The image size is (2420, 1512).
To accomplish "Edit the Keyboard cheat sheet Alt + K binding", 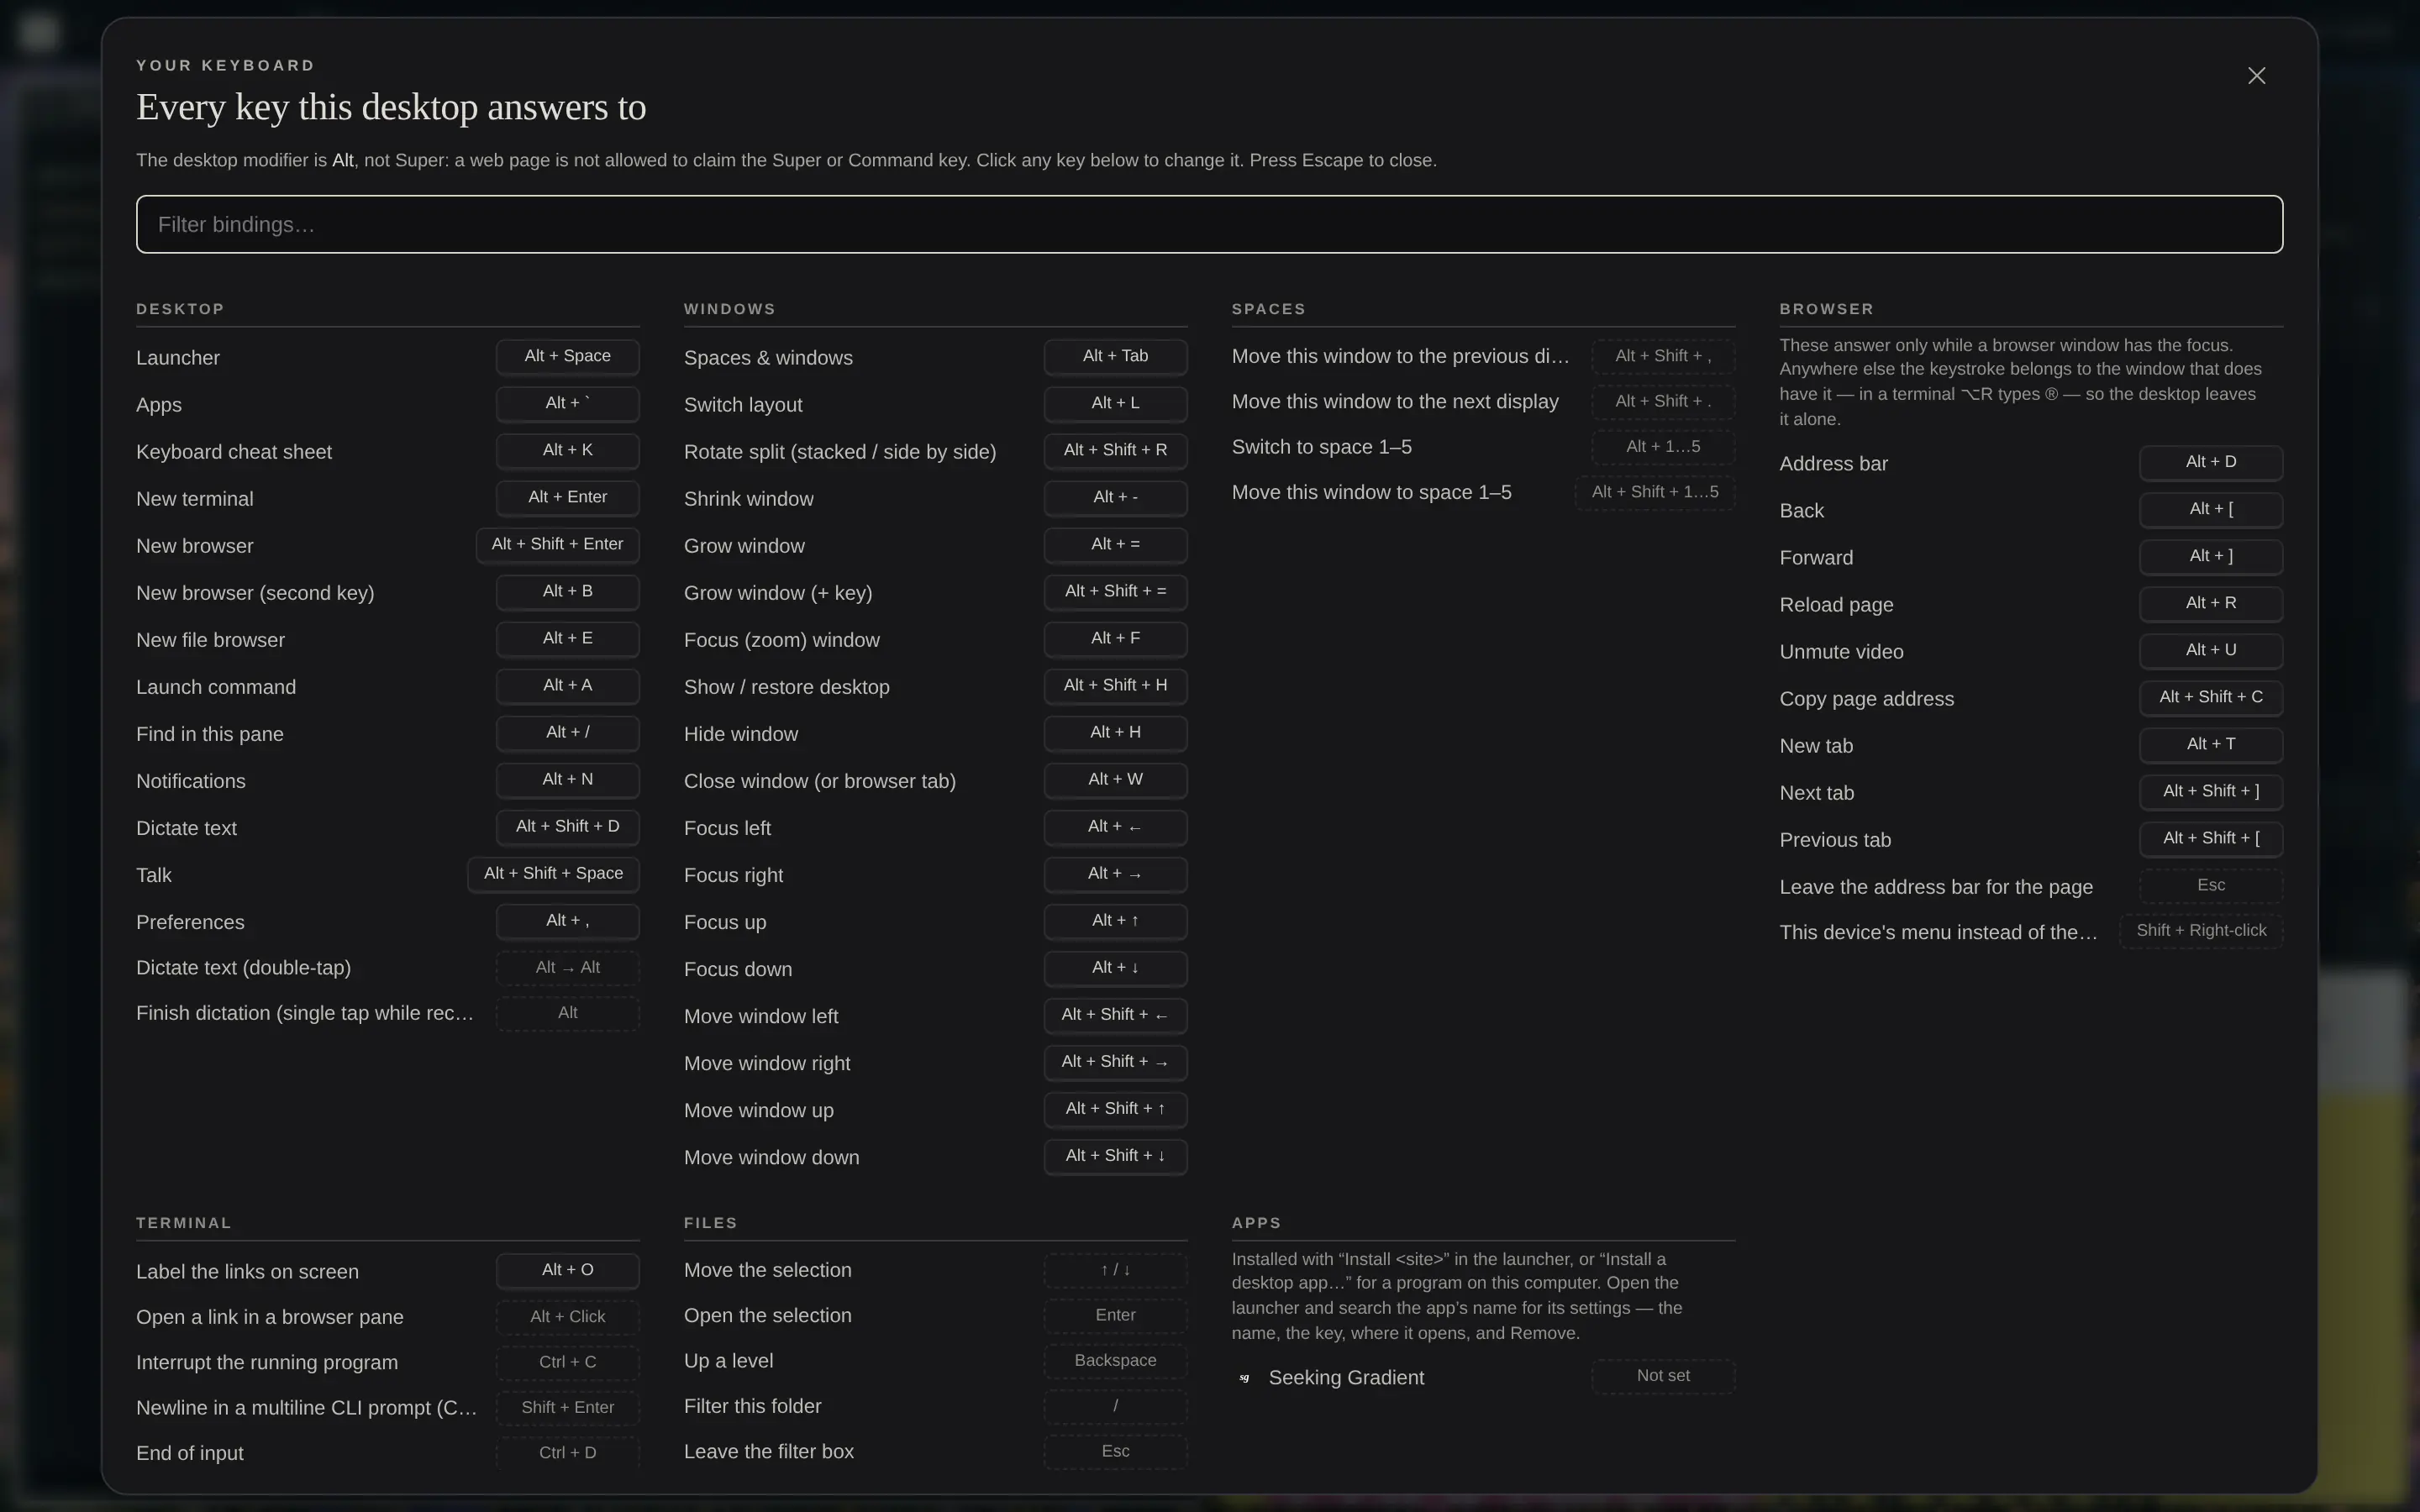I will pos(567,450).
